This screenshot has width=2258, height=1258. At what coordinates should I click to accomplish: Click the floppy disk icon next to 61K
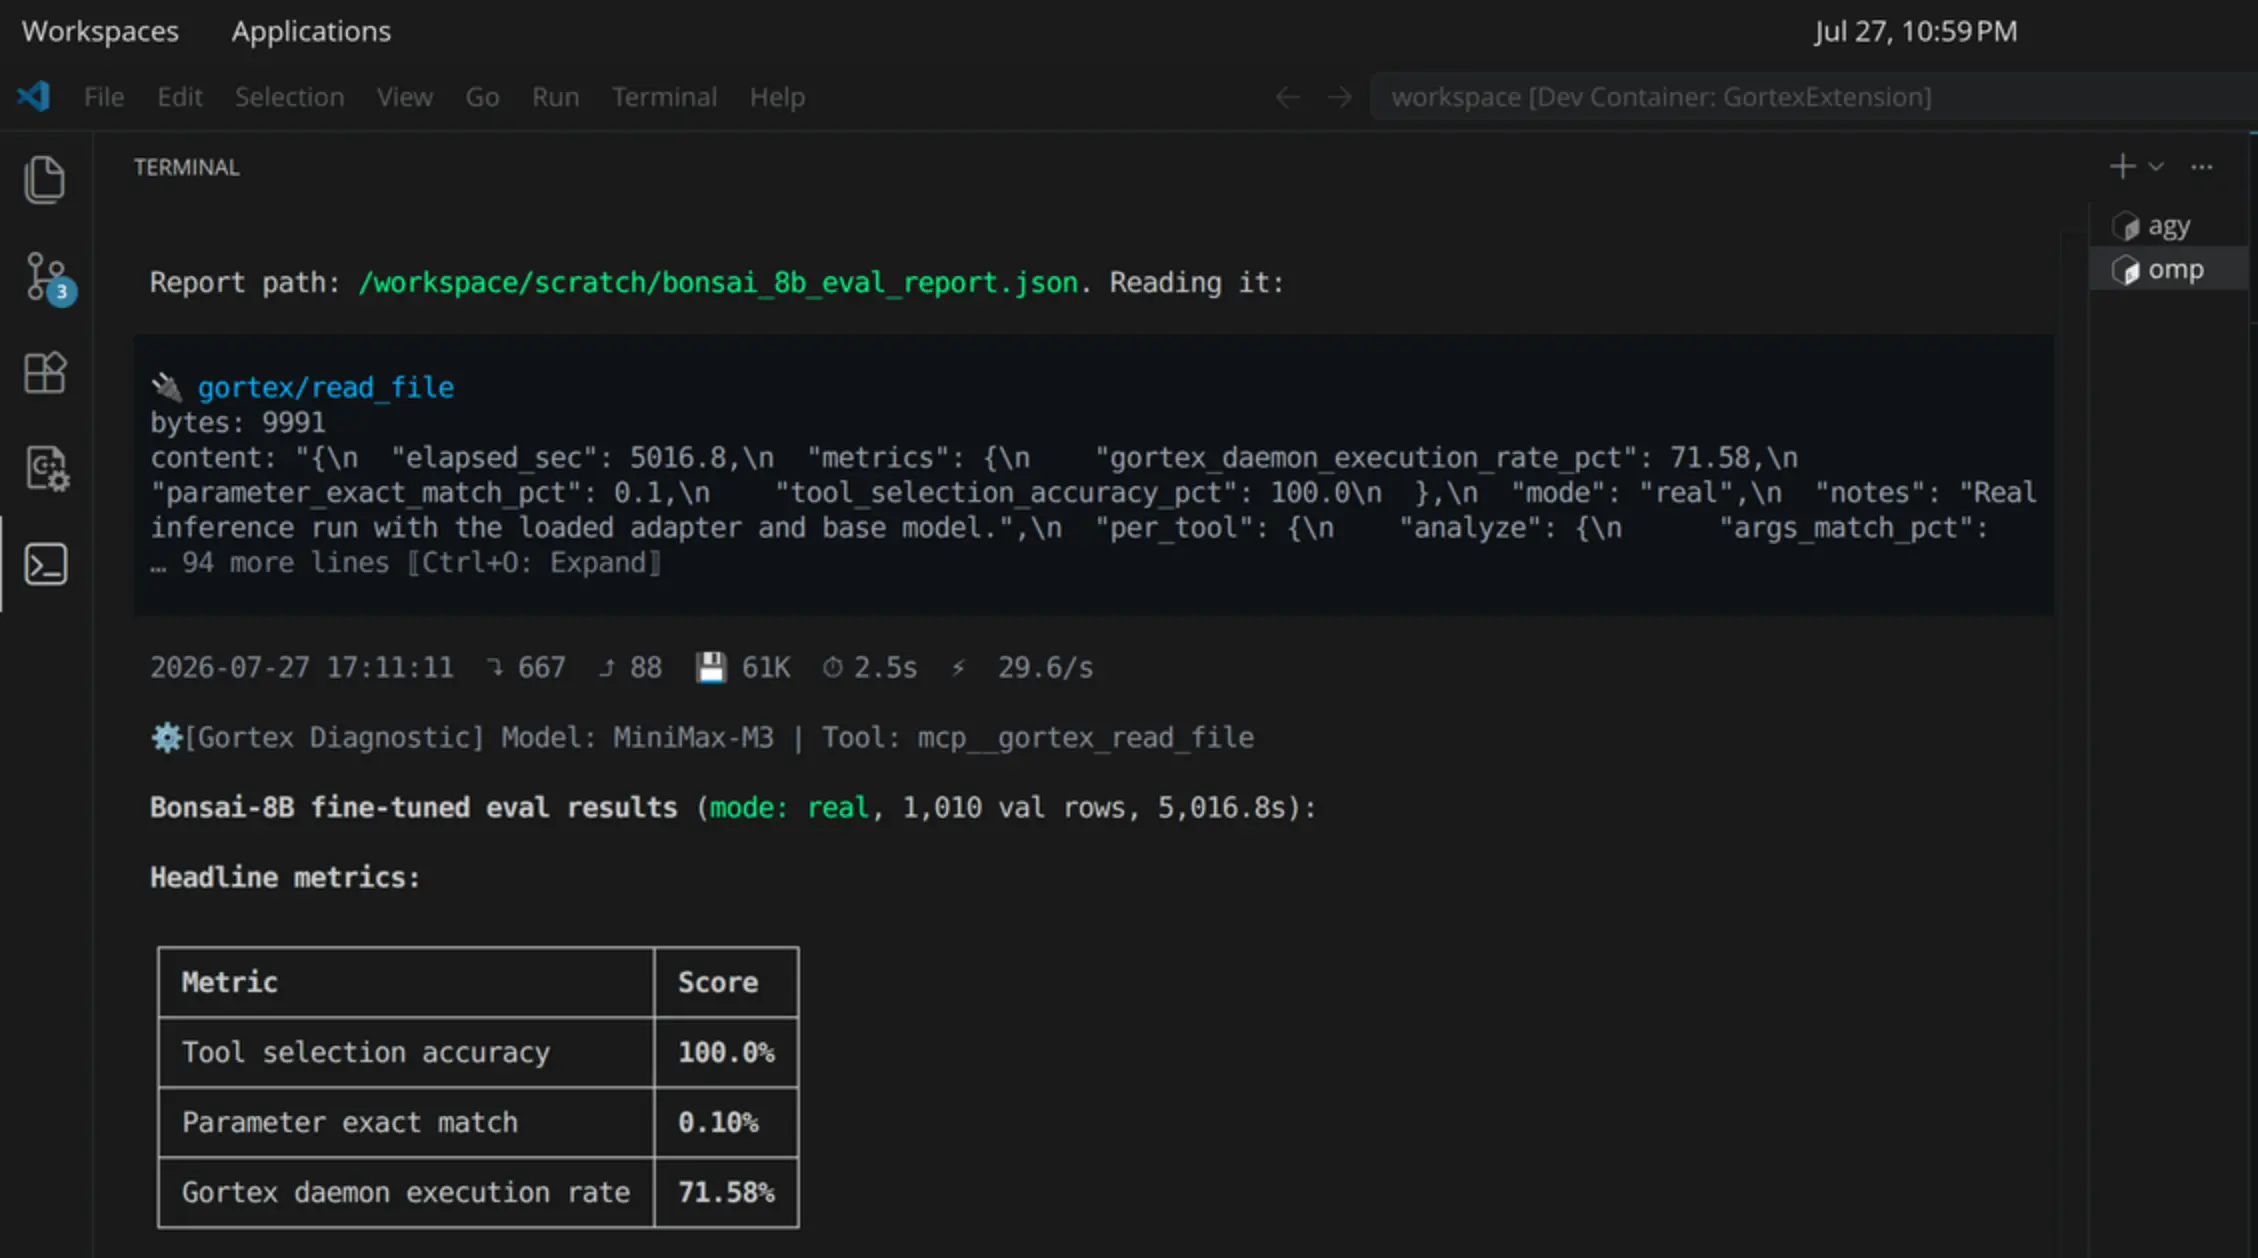[x=710, y=667]
